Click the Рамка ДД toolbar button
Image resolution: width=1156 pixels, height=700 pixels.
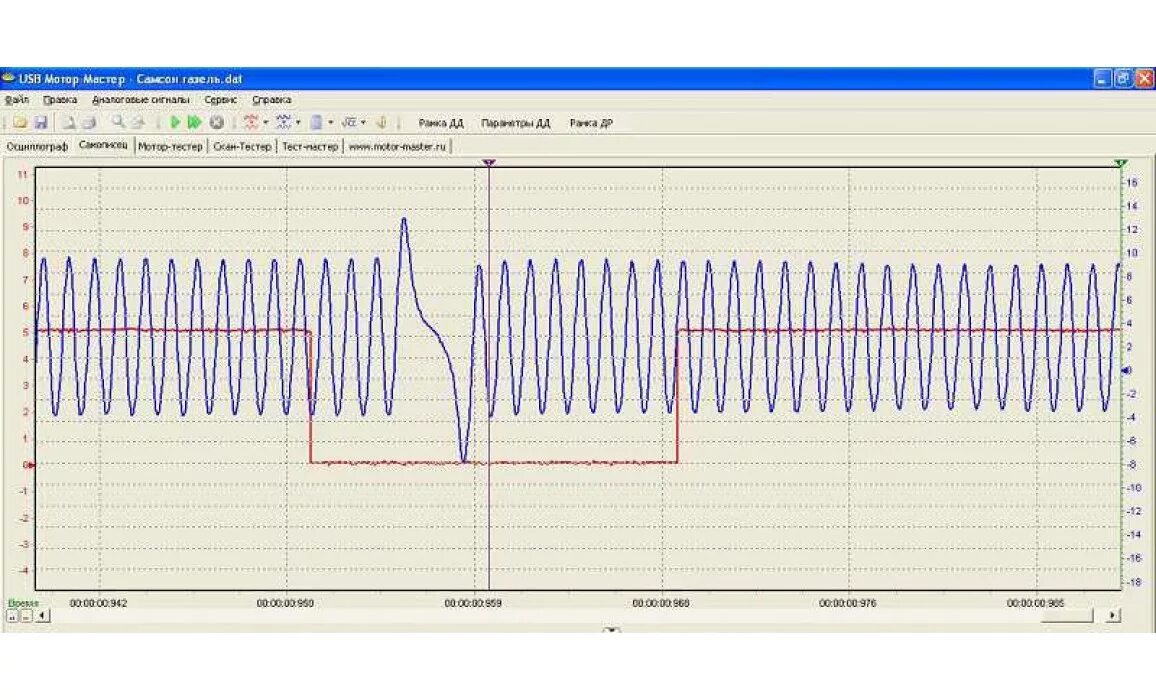click(x=441, y=123)
